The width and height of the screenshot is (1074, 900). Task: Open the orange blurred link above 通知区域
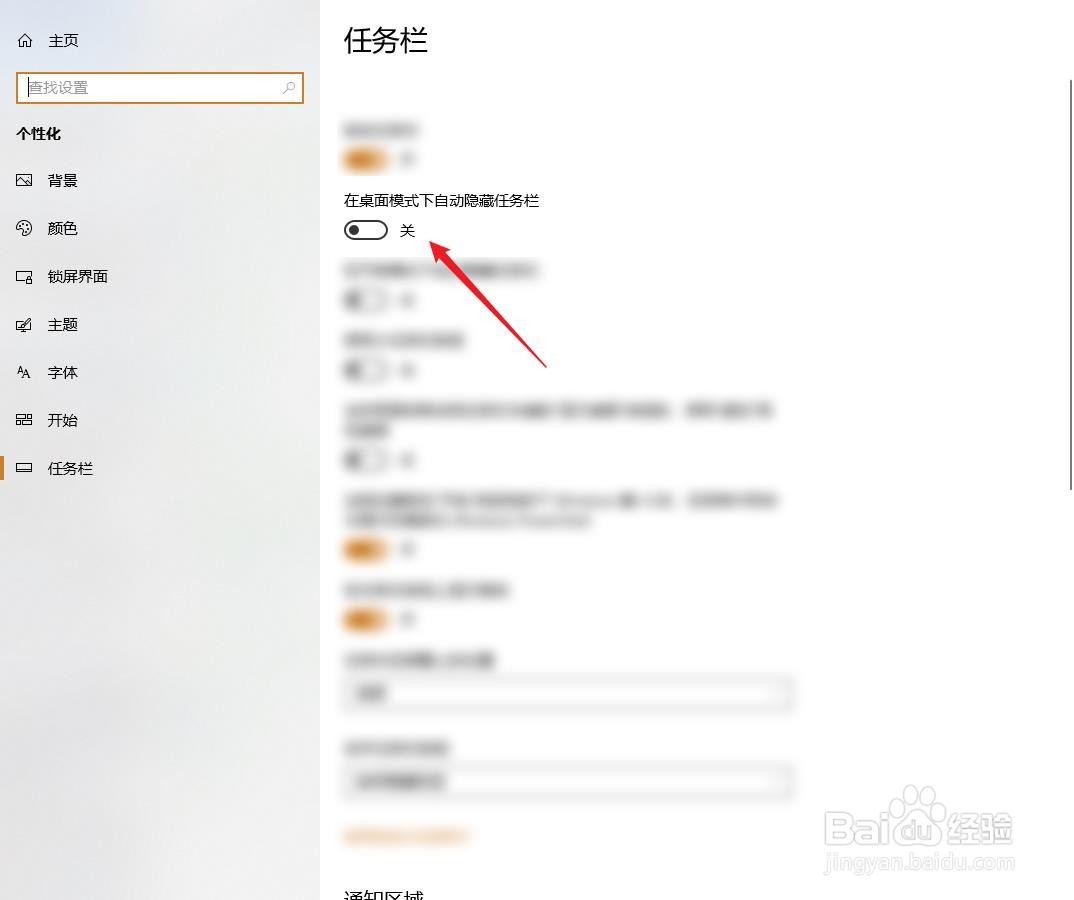pos(406,836)
